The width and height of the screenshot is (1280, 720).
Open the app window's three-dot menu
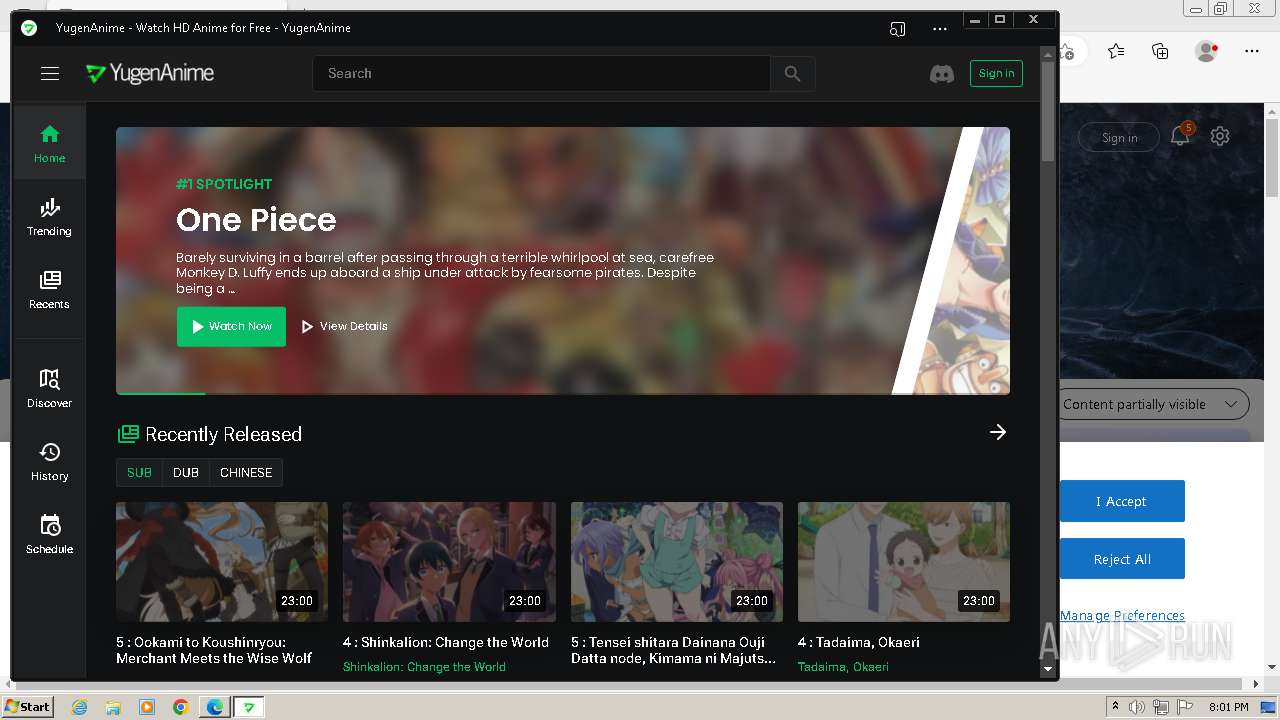click(939, 29)
